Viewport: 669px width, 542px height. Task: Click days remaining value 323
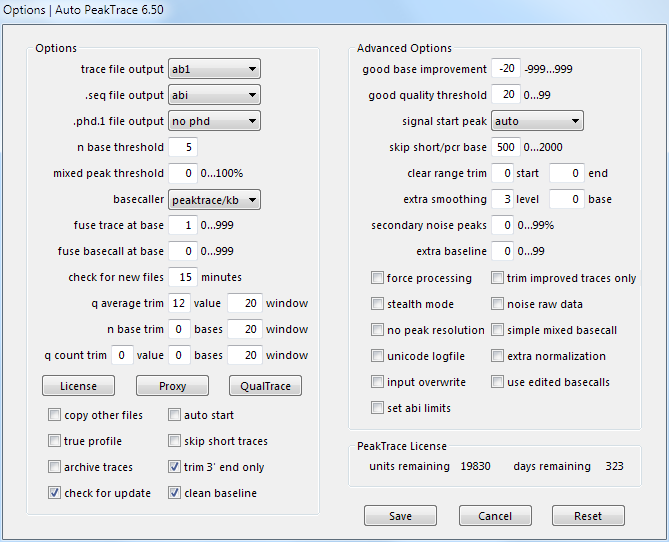click(x=614, y=466)
